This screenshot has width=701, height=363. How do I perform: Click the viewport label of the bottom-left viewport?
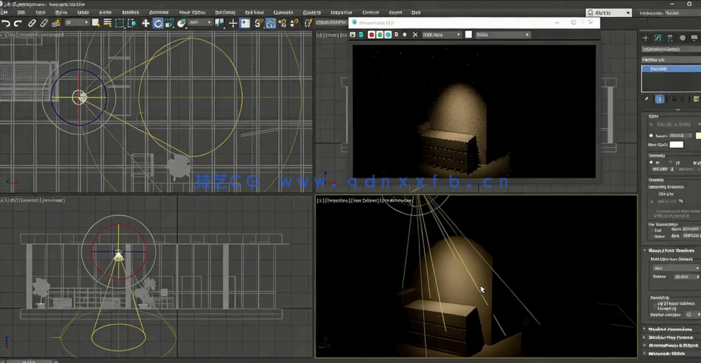click(x=33, y=200)
